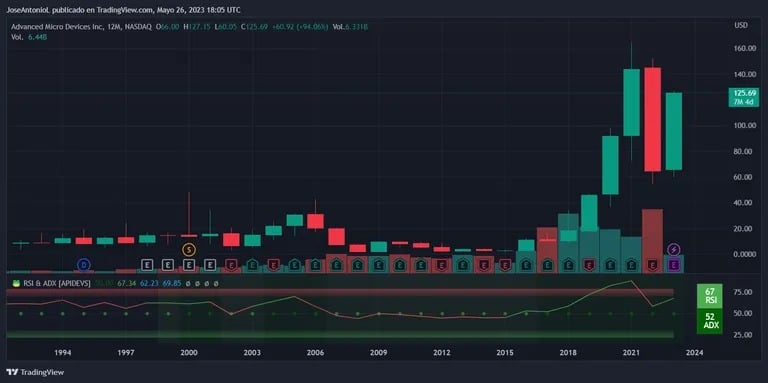Screen dimensions: 768x383
Task: Click the 2021 time axis label
Action: click(631, 352)
